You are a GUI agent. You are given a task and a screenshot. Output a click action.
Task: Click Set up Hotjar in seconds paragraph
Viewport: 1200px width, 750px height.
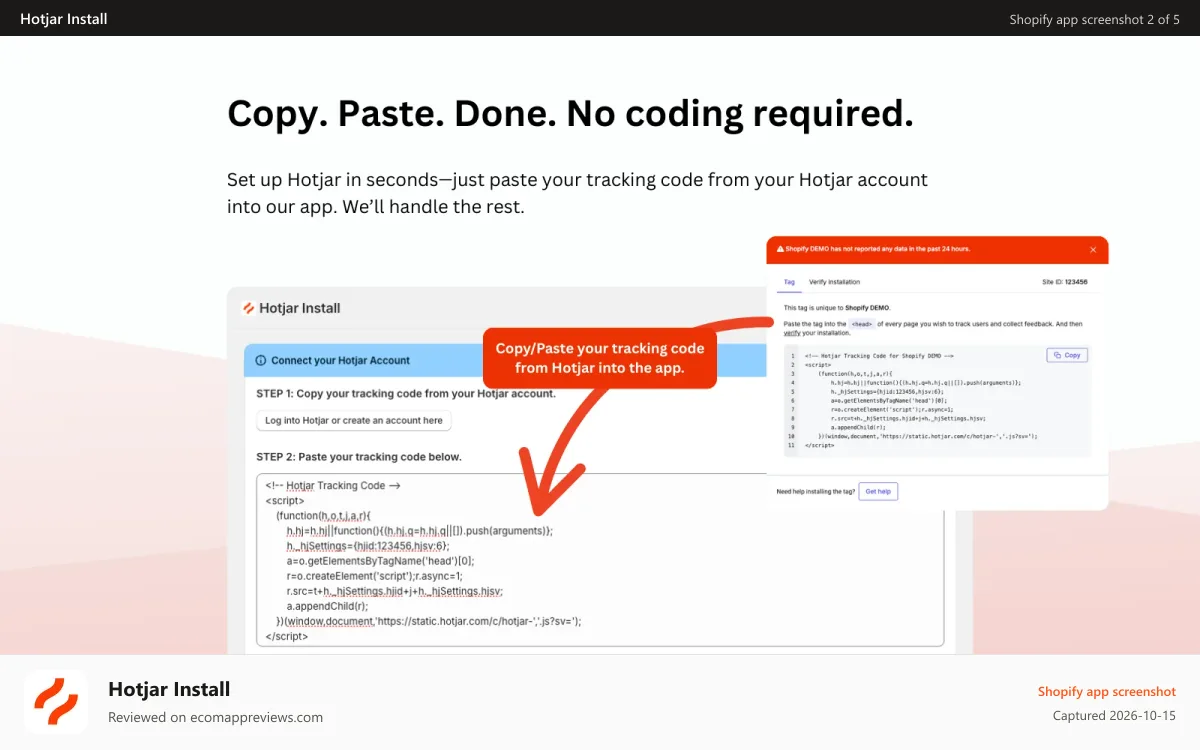tap(577, 194)
